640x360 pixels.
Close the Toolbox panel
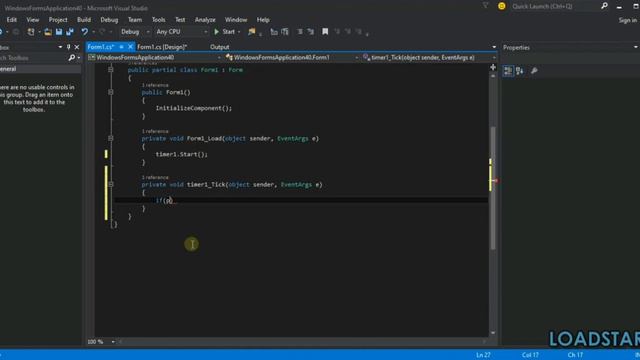pyautogui.click(x=77, y=47)
